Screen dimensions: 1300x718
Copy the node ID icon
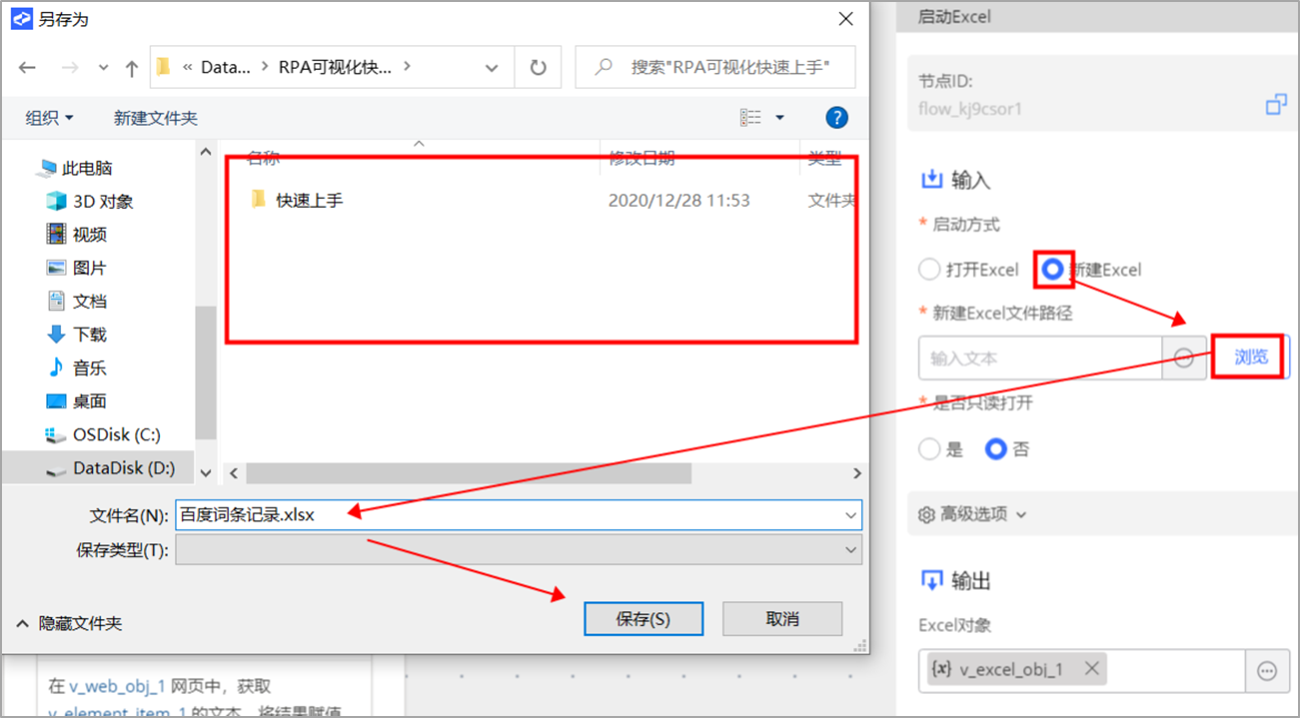(1276, 104)
